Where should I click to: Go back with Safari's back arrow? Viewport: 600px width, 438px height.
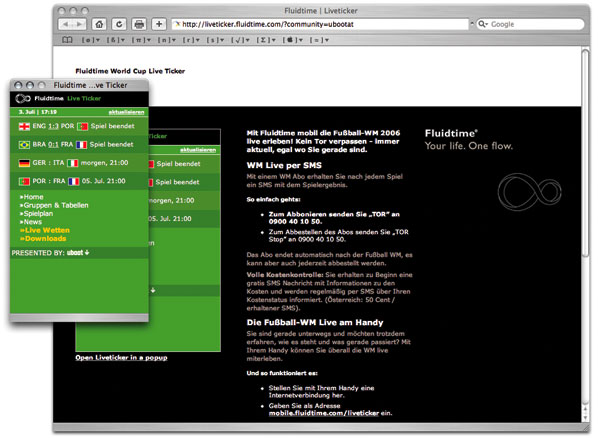[x=66, y=24]
